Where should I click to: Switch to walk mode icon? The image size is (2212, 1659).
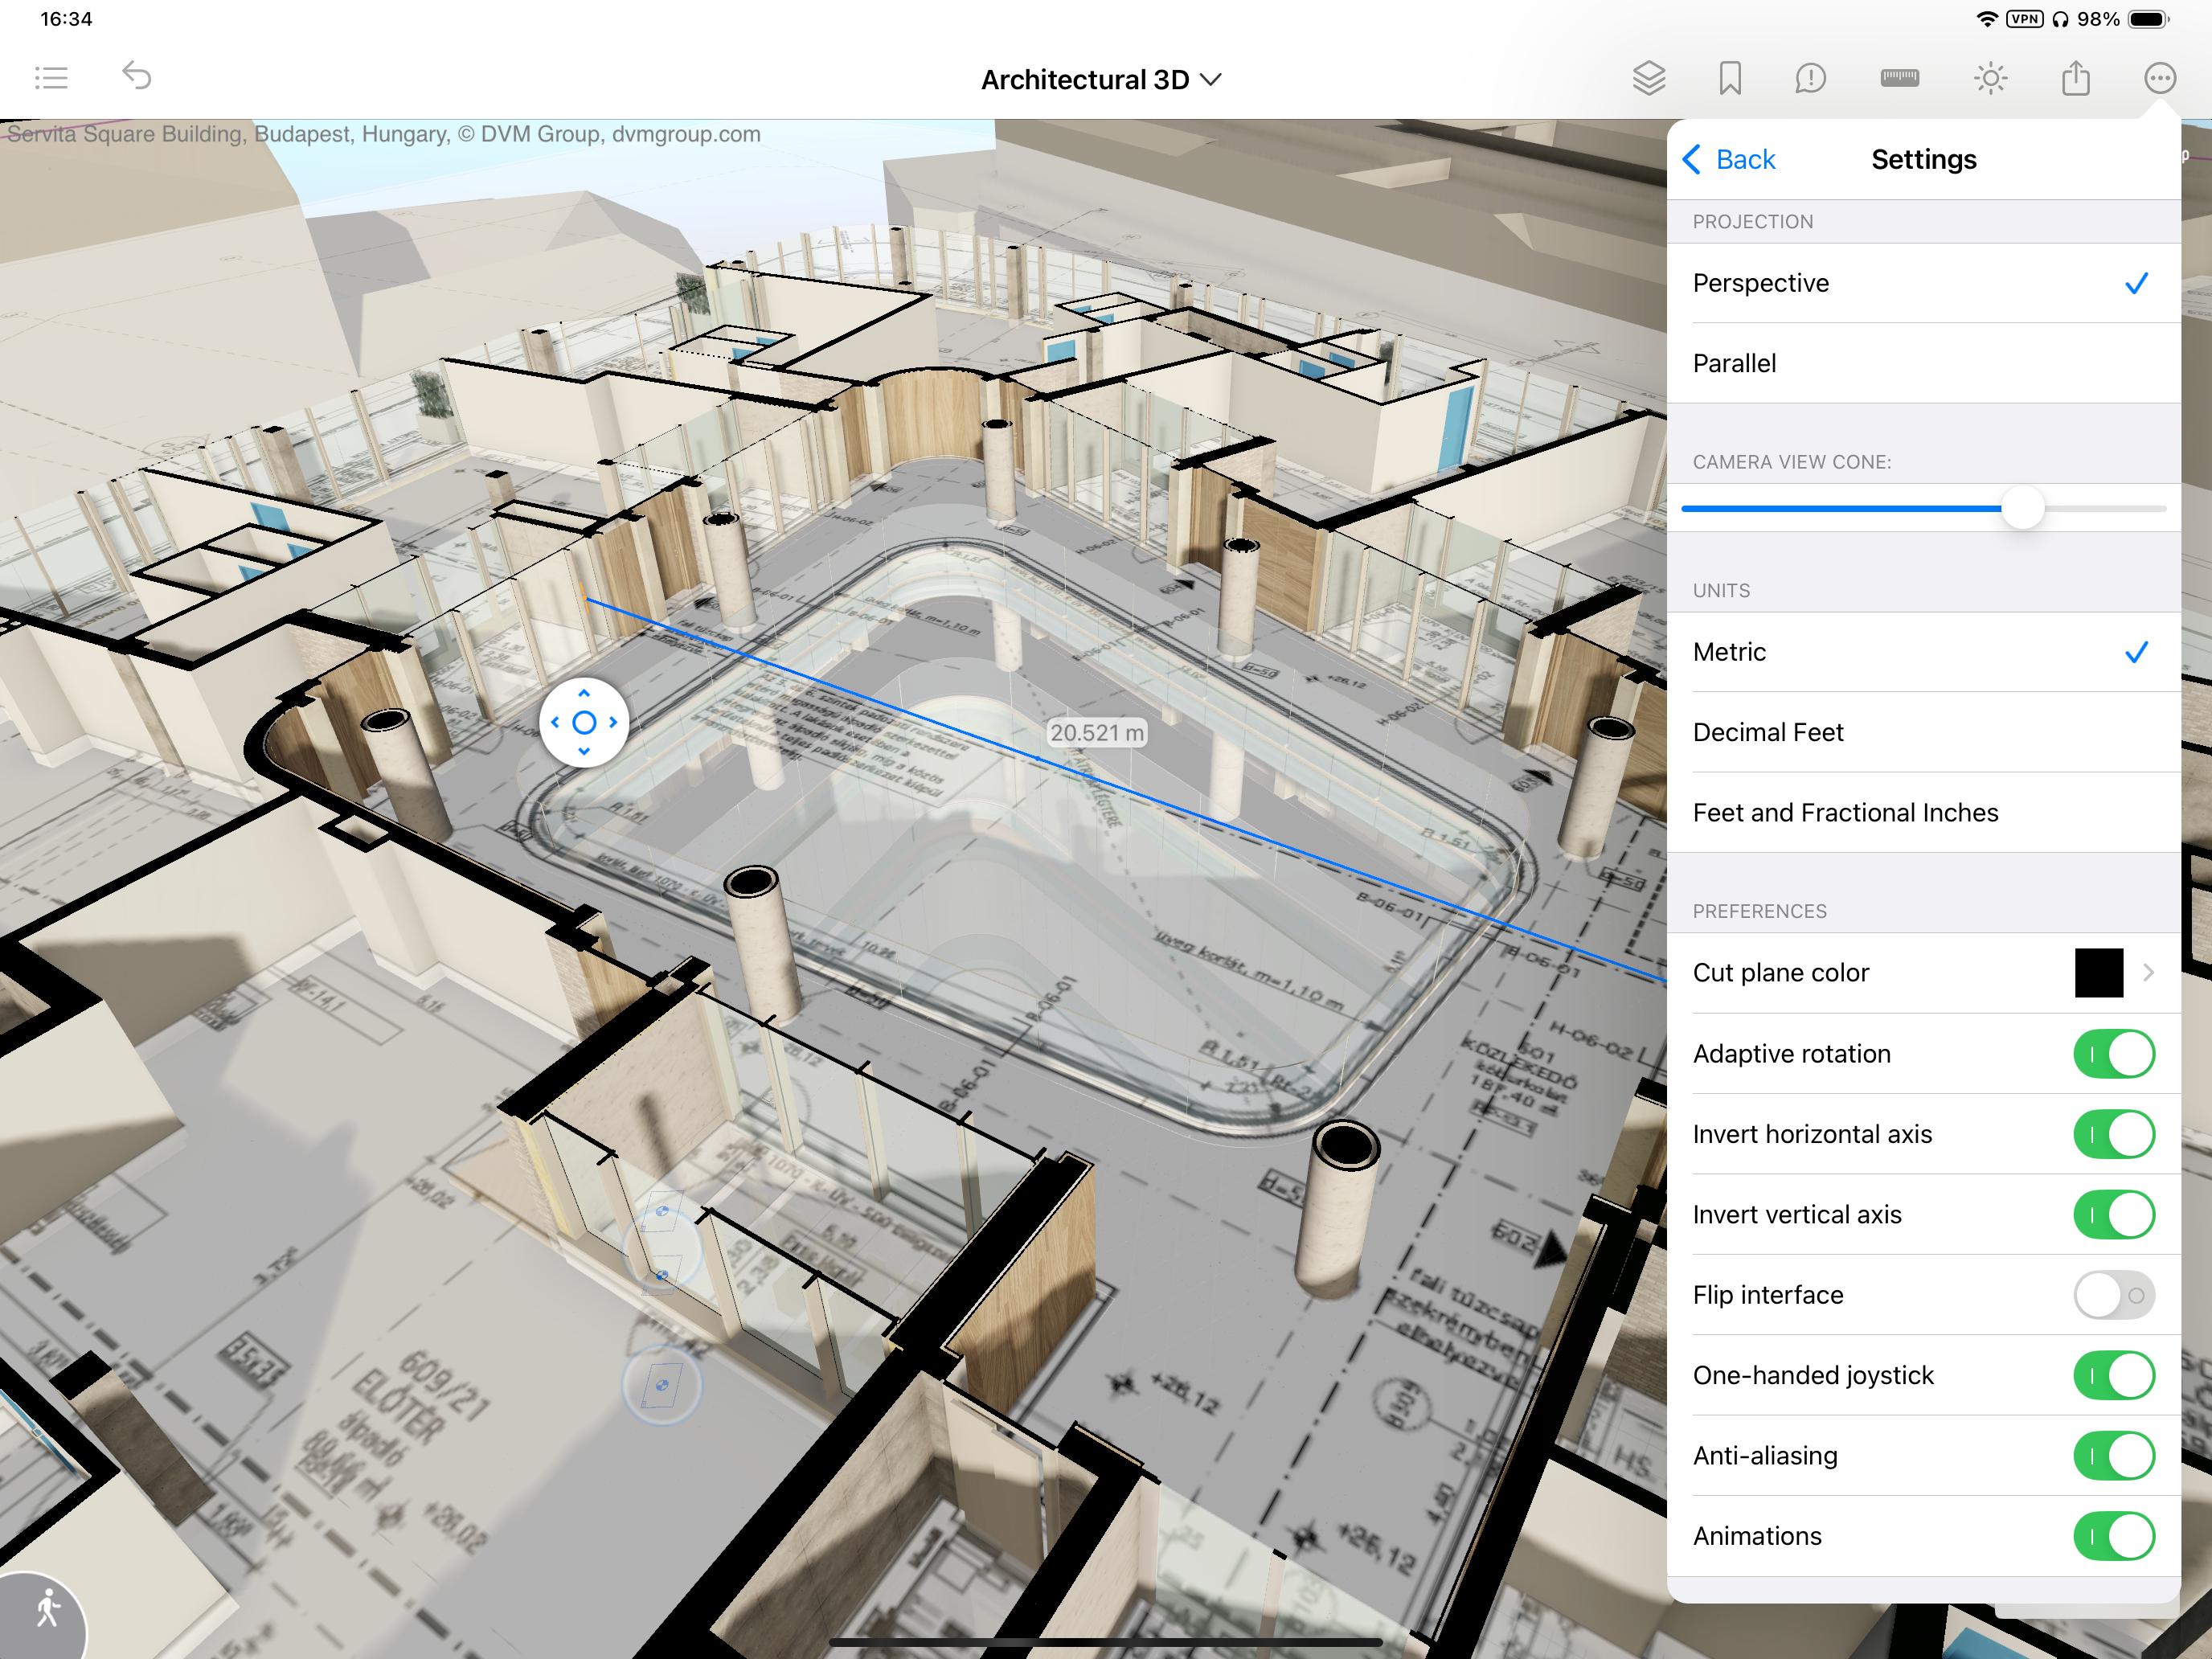(47, 1611)
